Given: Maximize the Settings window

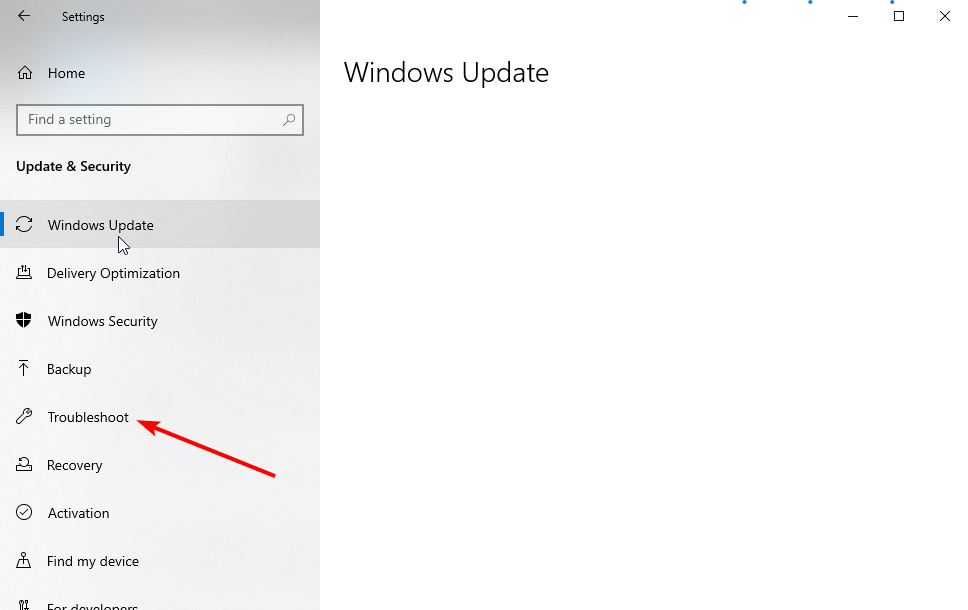Looking at the screenshot, I should [899, 16].
